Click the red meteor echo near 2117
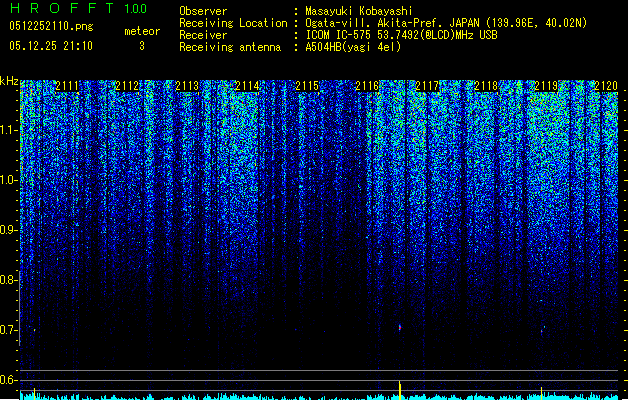629x400 pixels. 400,327
